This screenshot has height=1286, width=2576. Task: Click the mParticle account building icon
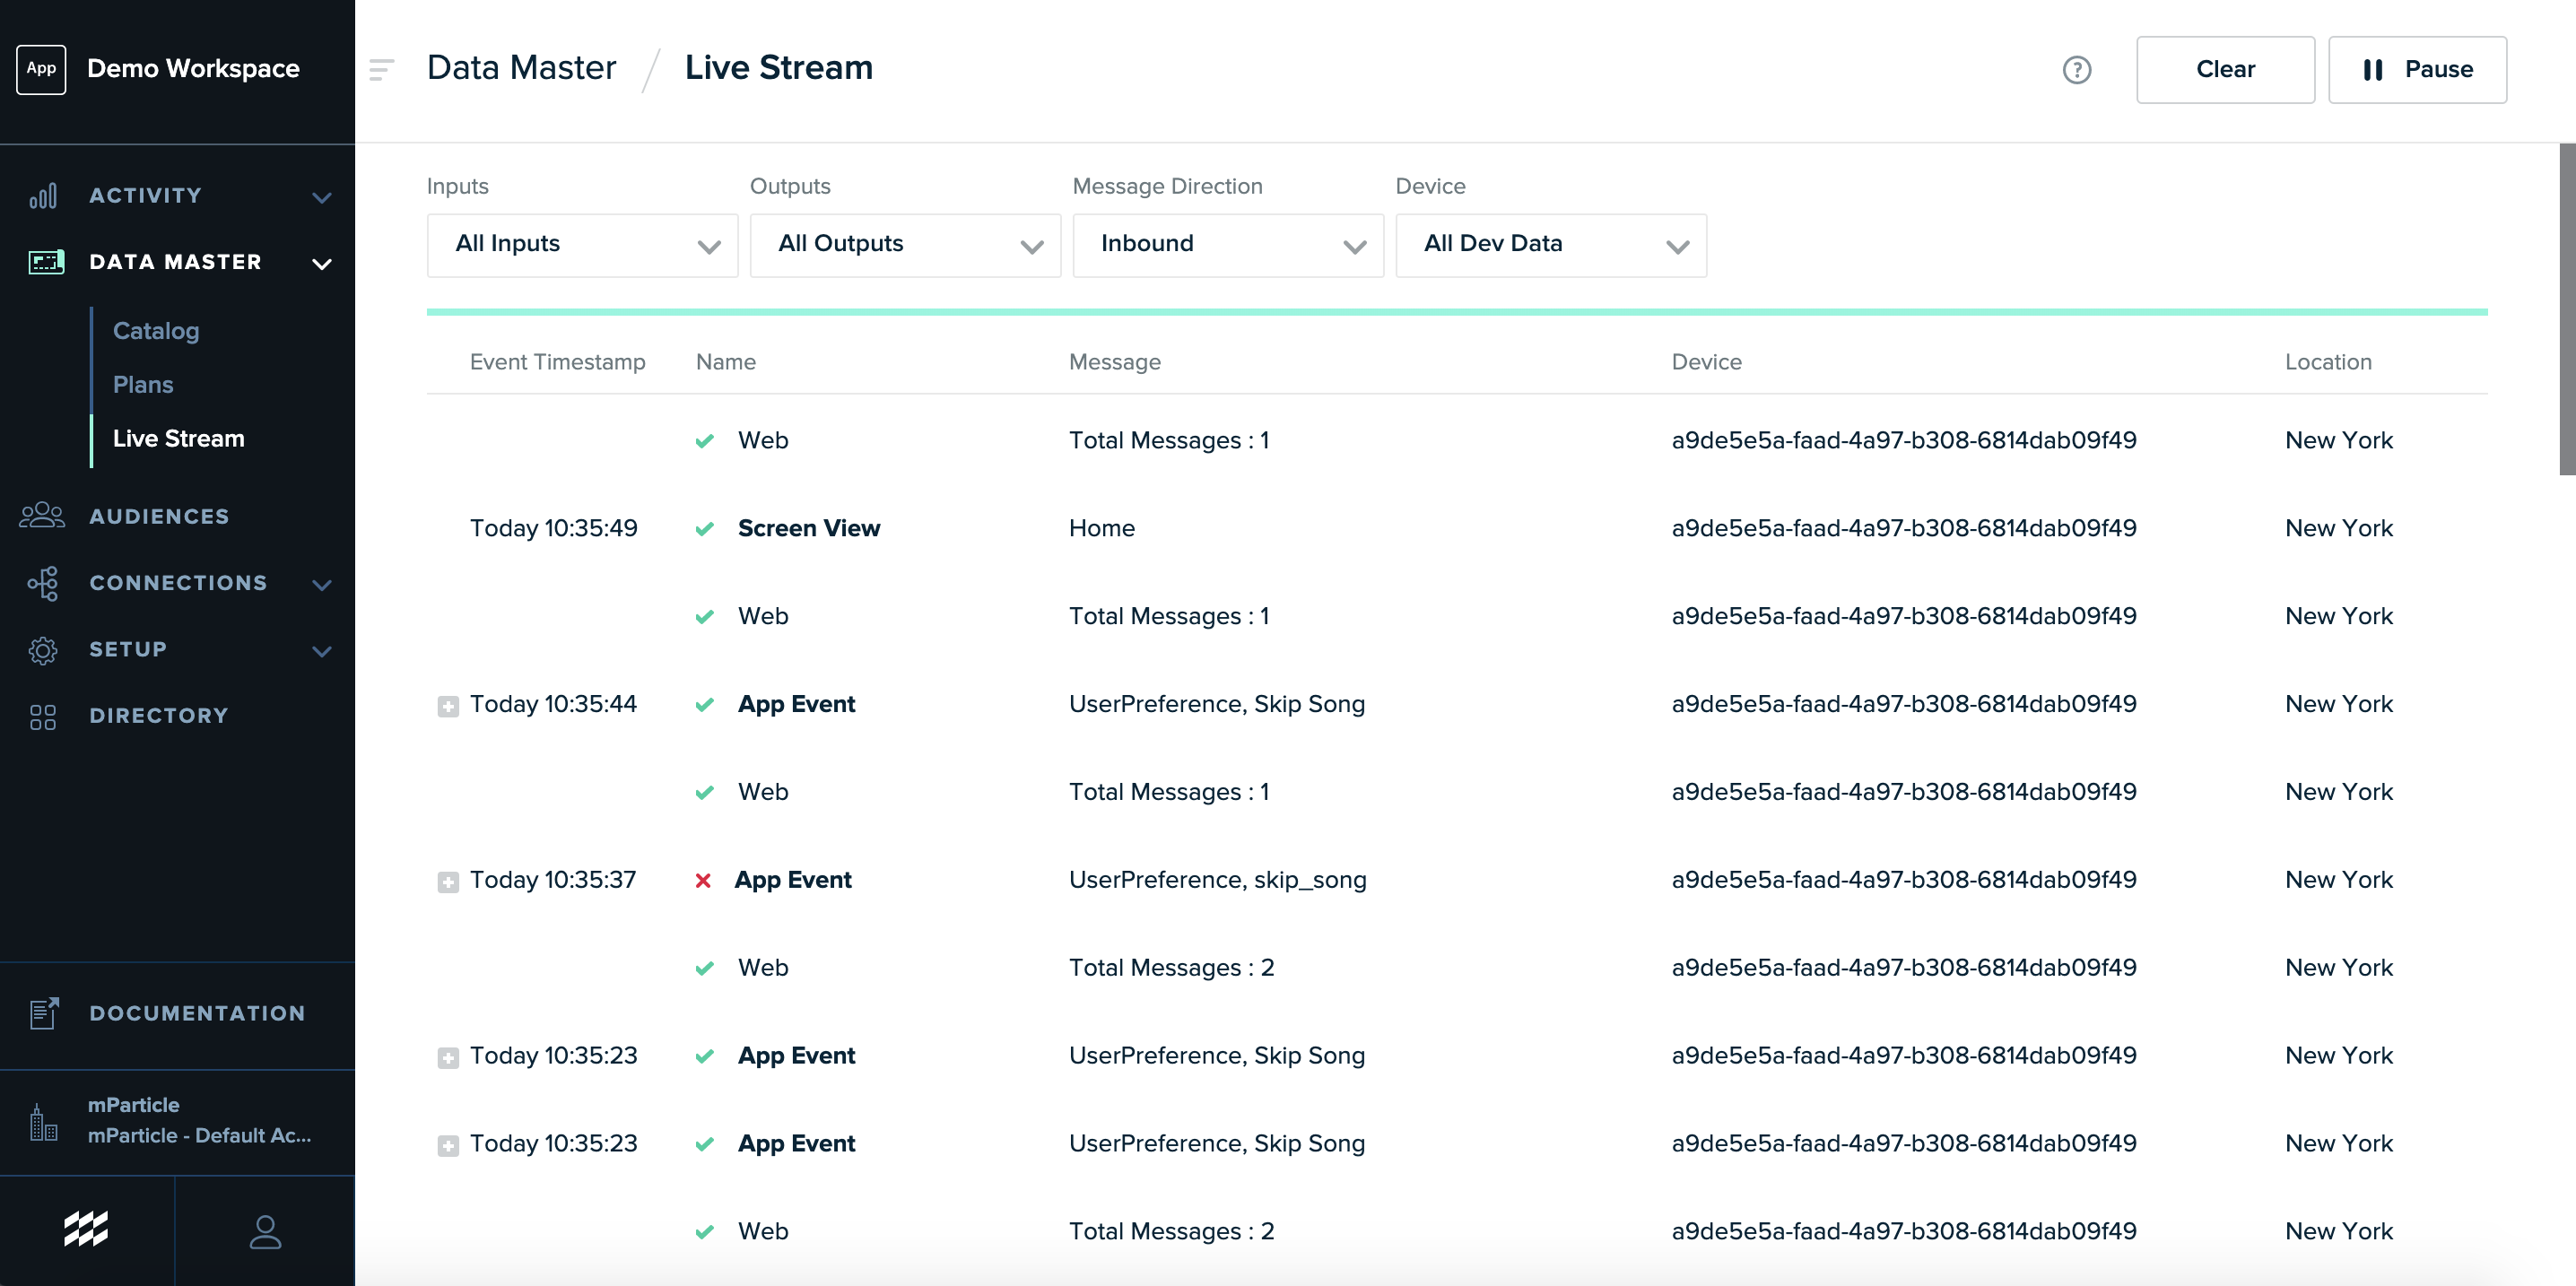pos(43,1122)
